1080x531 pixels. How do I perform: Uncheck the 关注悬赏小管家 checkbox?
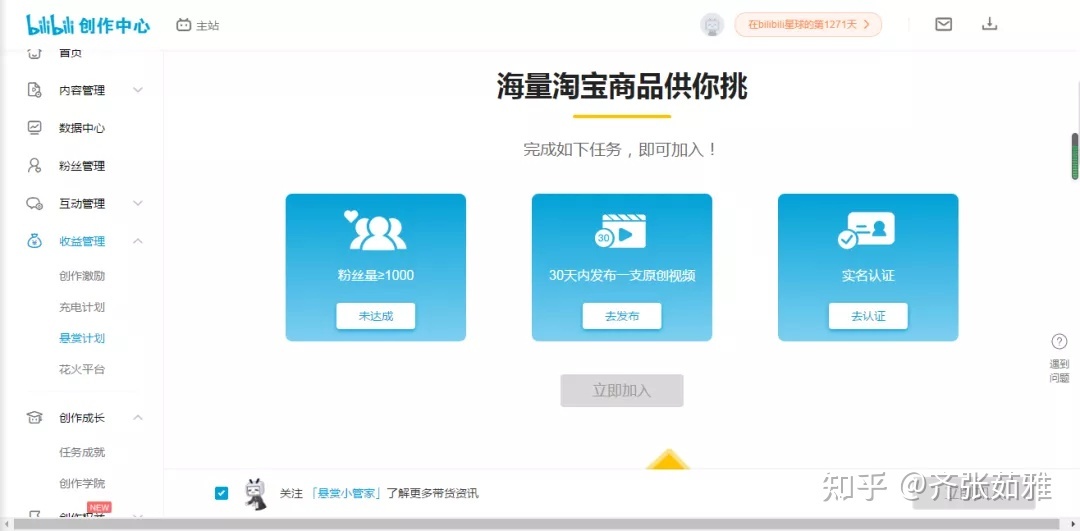tap(221, 493)
